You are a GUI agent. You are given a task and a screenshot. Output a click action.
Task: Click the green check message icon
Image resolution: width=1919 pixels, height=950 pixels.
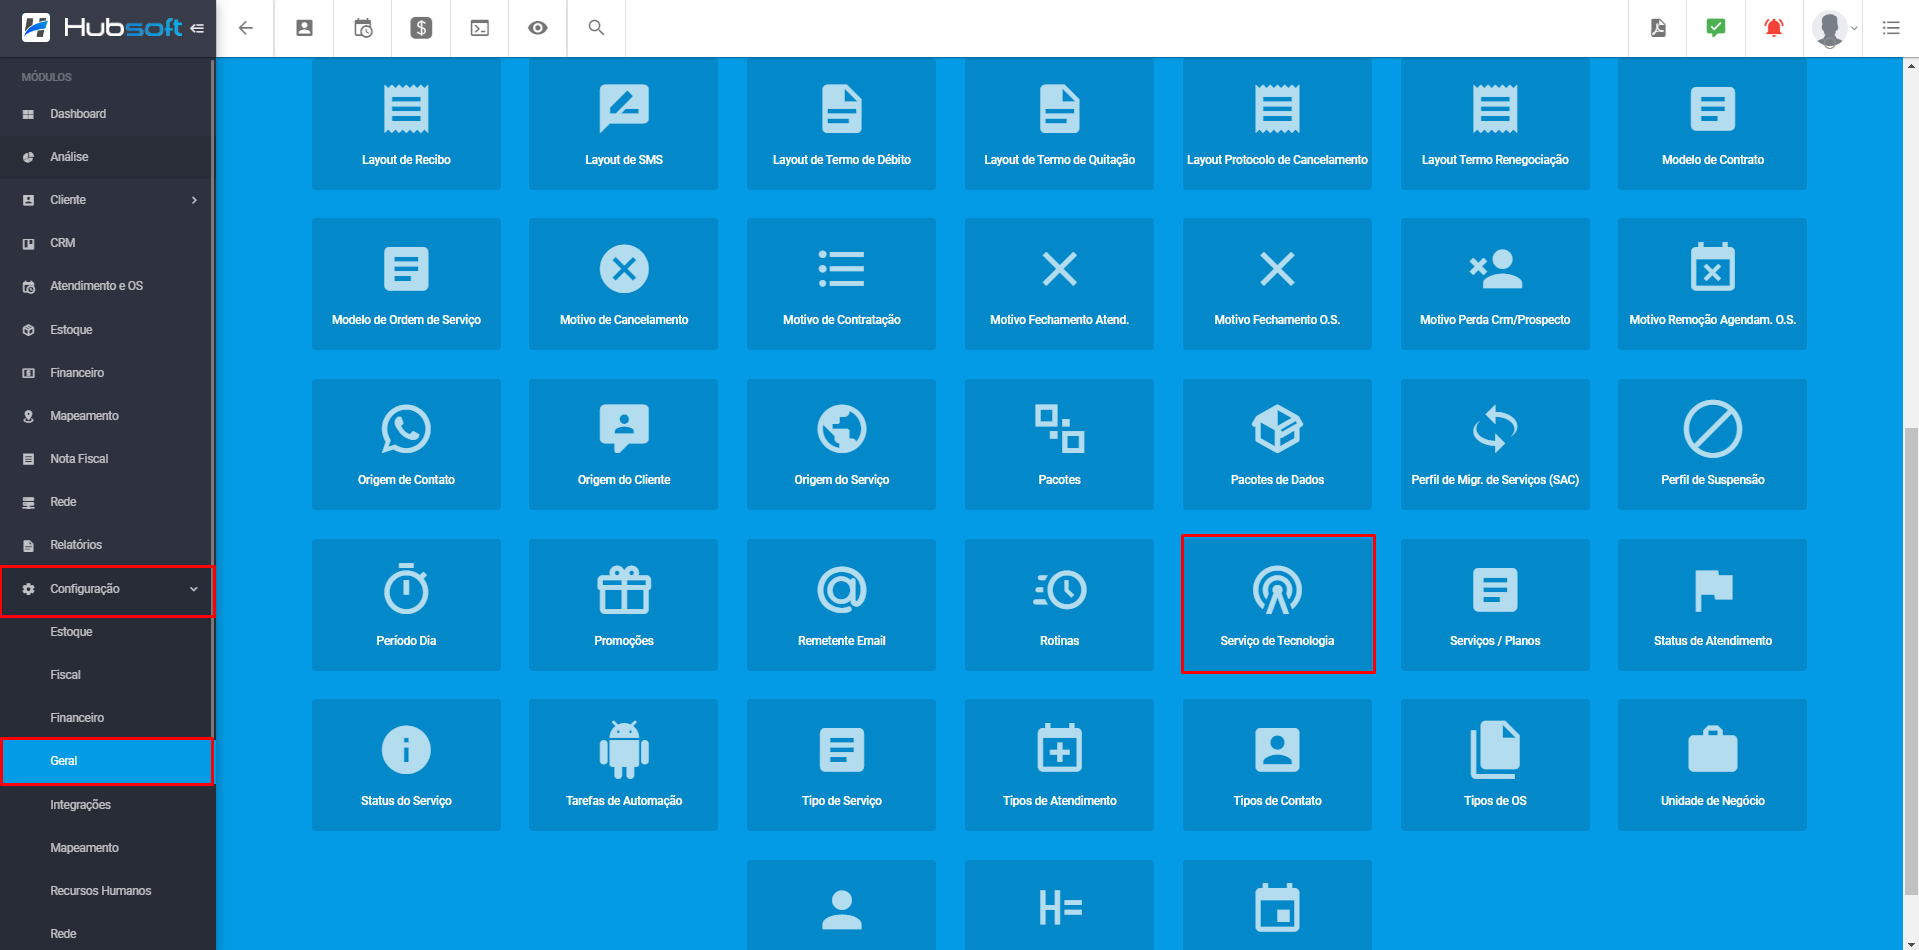[x=1716, y=28]
